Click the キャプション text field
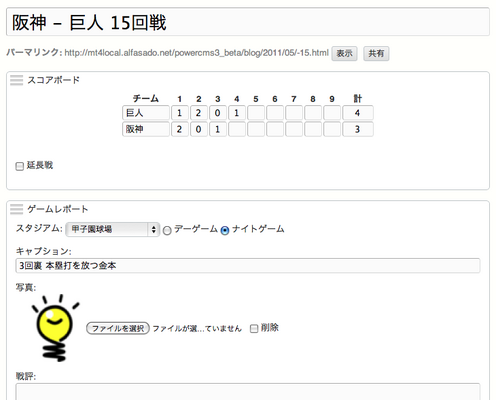Image resolution: width=496 pixels, height=400 pixels. pos(248,266)
